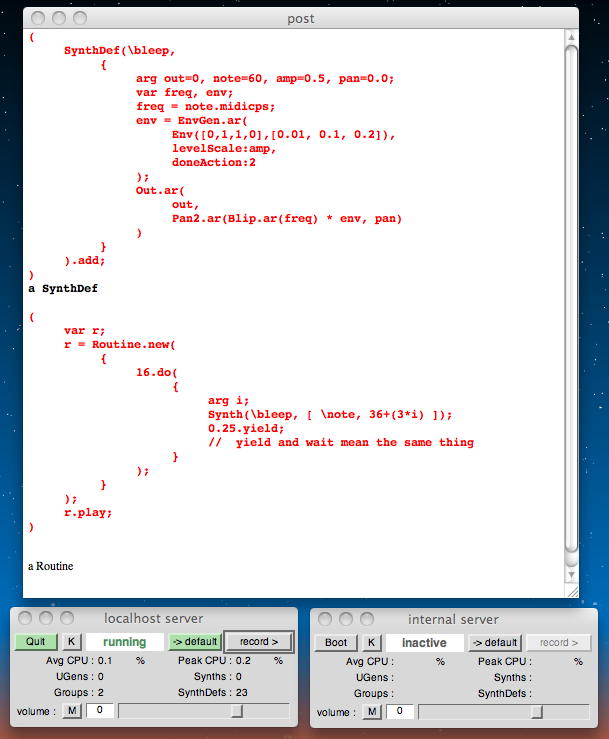The image size is (609, 739).
Task: Quit the localhost server
Action: coord(36,641)
